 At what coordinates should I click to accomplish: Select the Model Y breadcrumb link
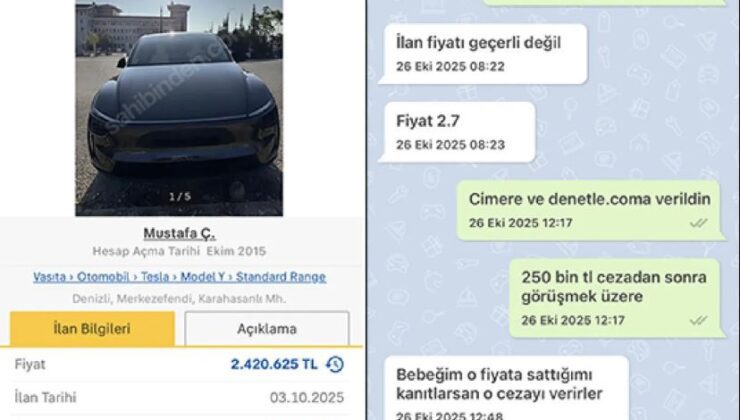(x=202, y=277)
